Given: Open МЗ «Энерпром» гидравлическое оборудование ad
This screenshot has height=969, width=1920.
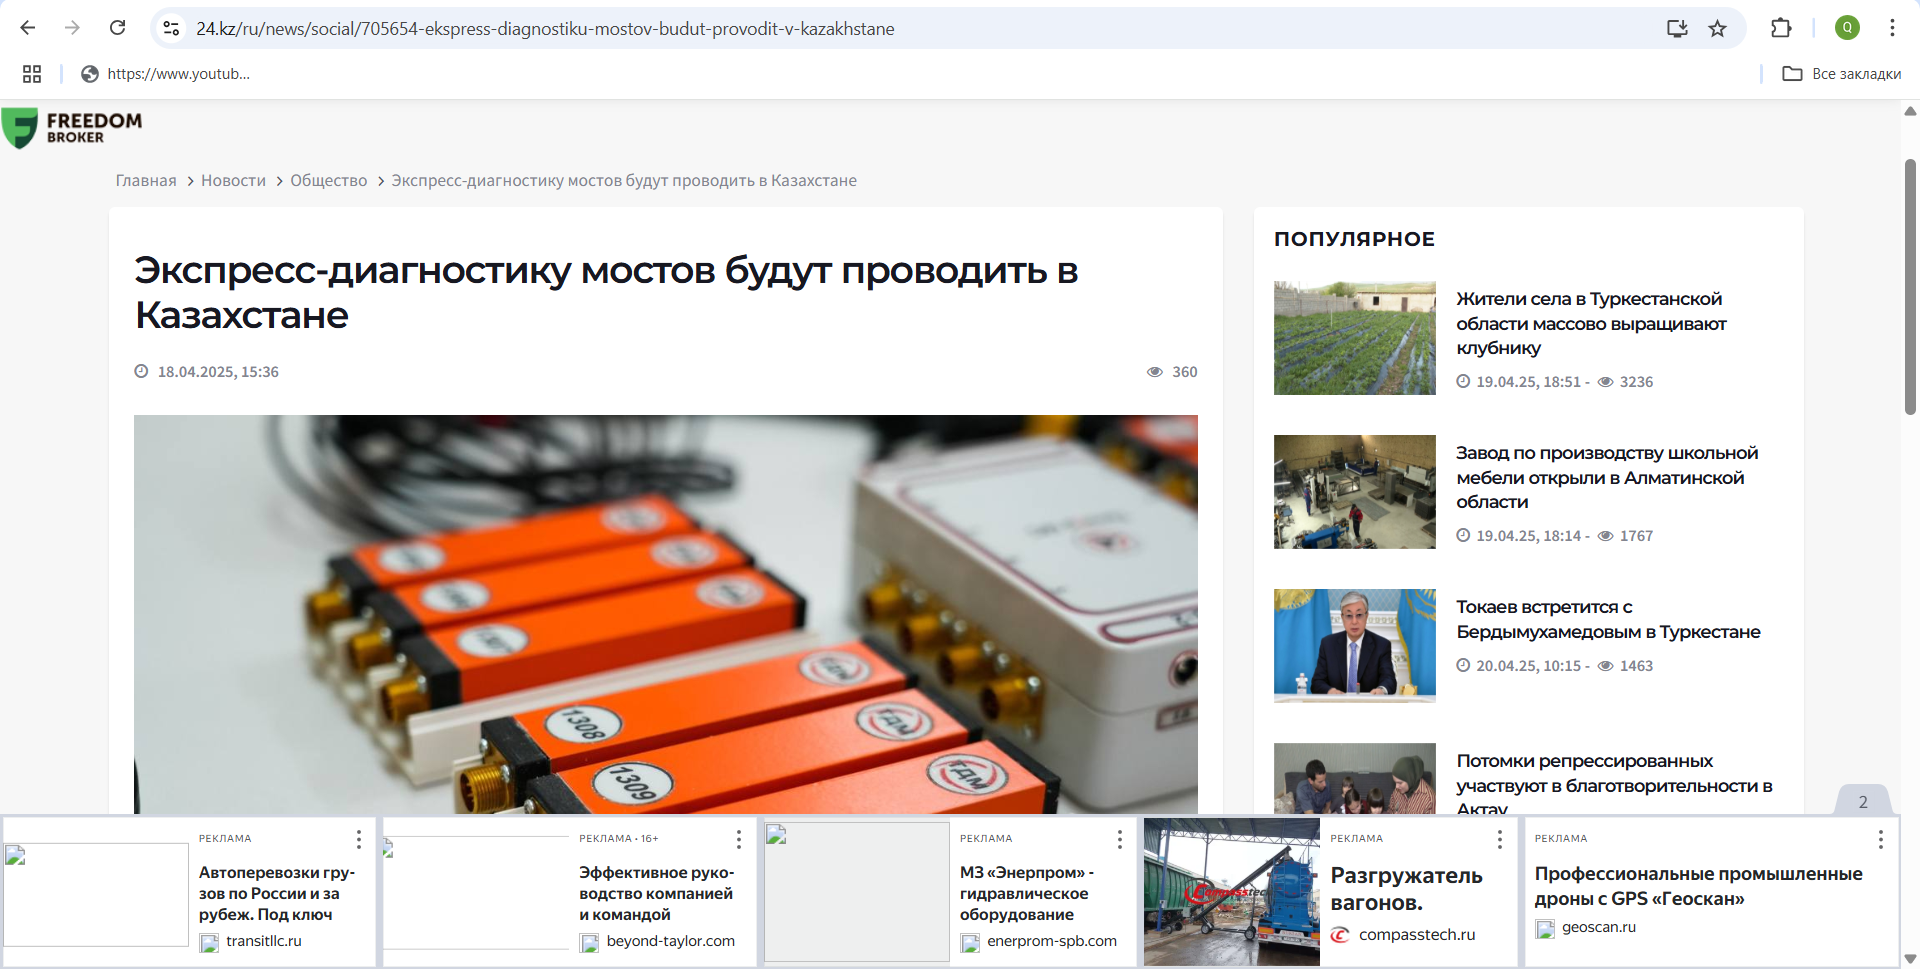Looking at the screenshot, I should [1027, 893].
